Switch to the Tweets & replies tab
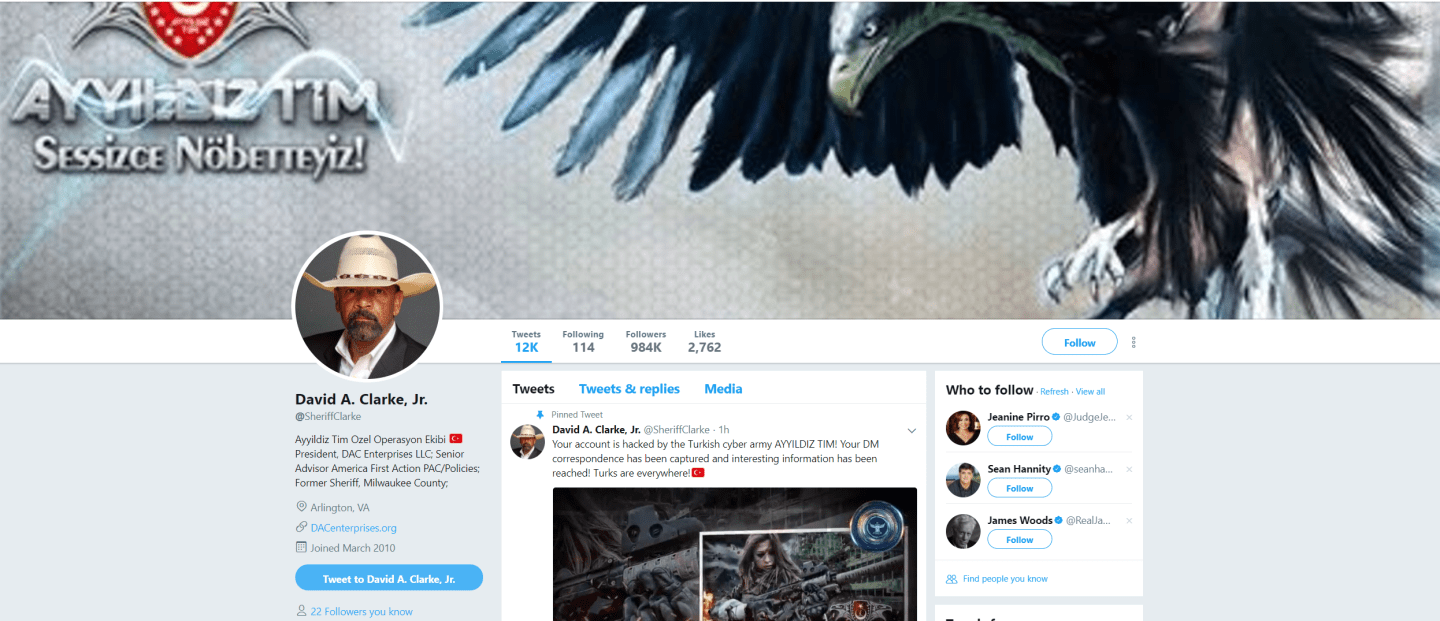Image resolution: width=1440 pixels, height=621 pixels. (629, 389)
